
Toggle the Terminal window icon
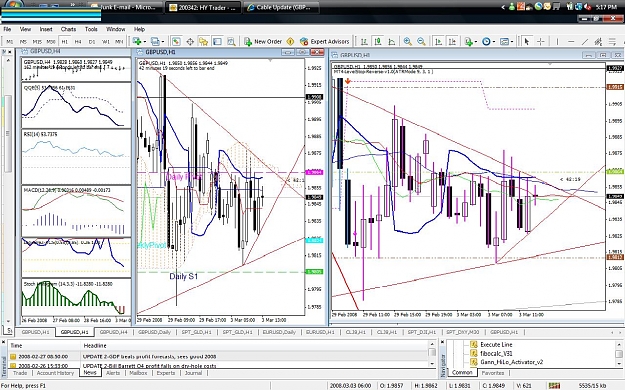coord(217,41)
